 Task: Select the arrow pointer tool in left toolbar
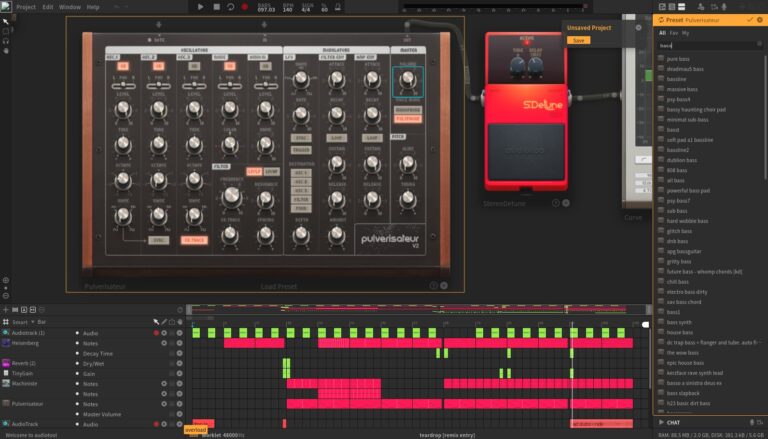click(6, 22)
